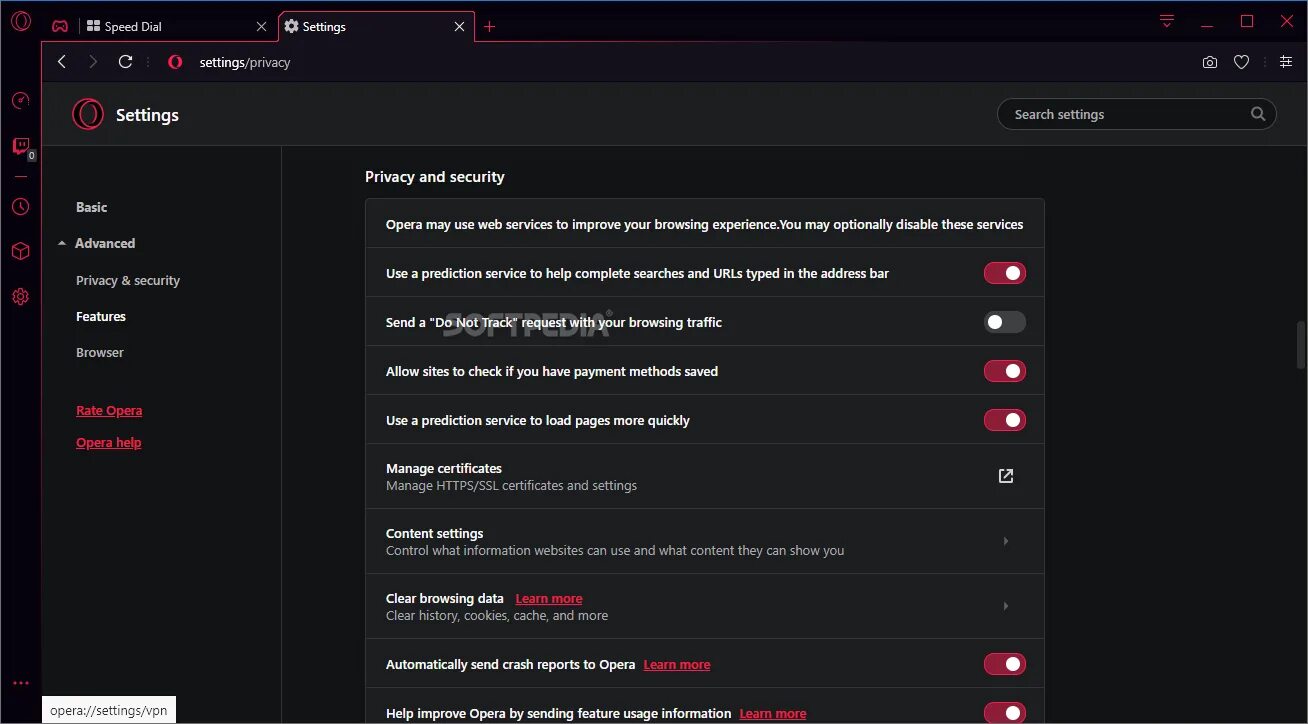Go back to the previous page

[62, 62]
